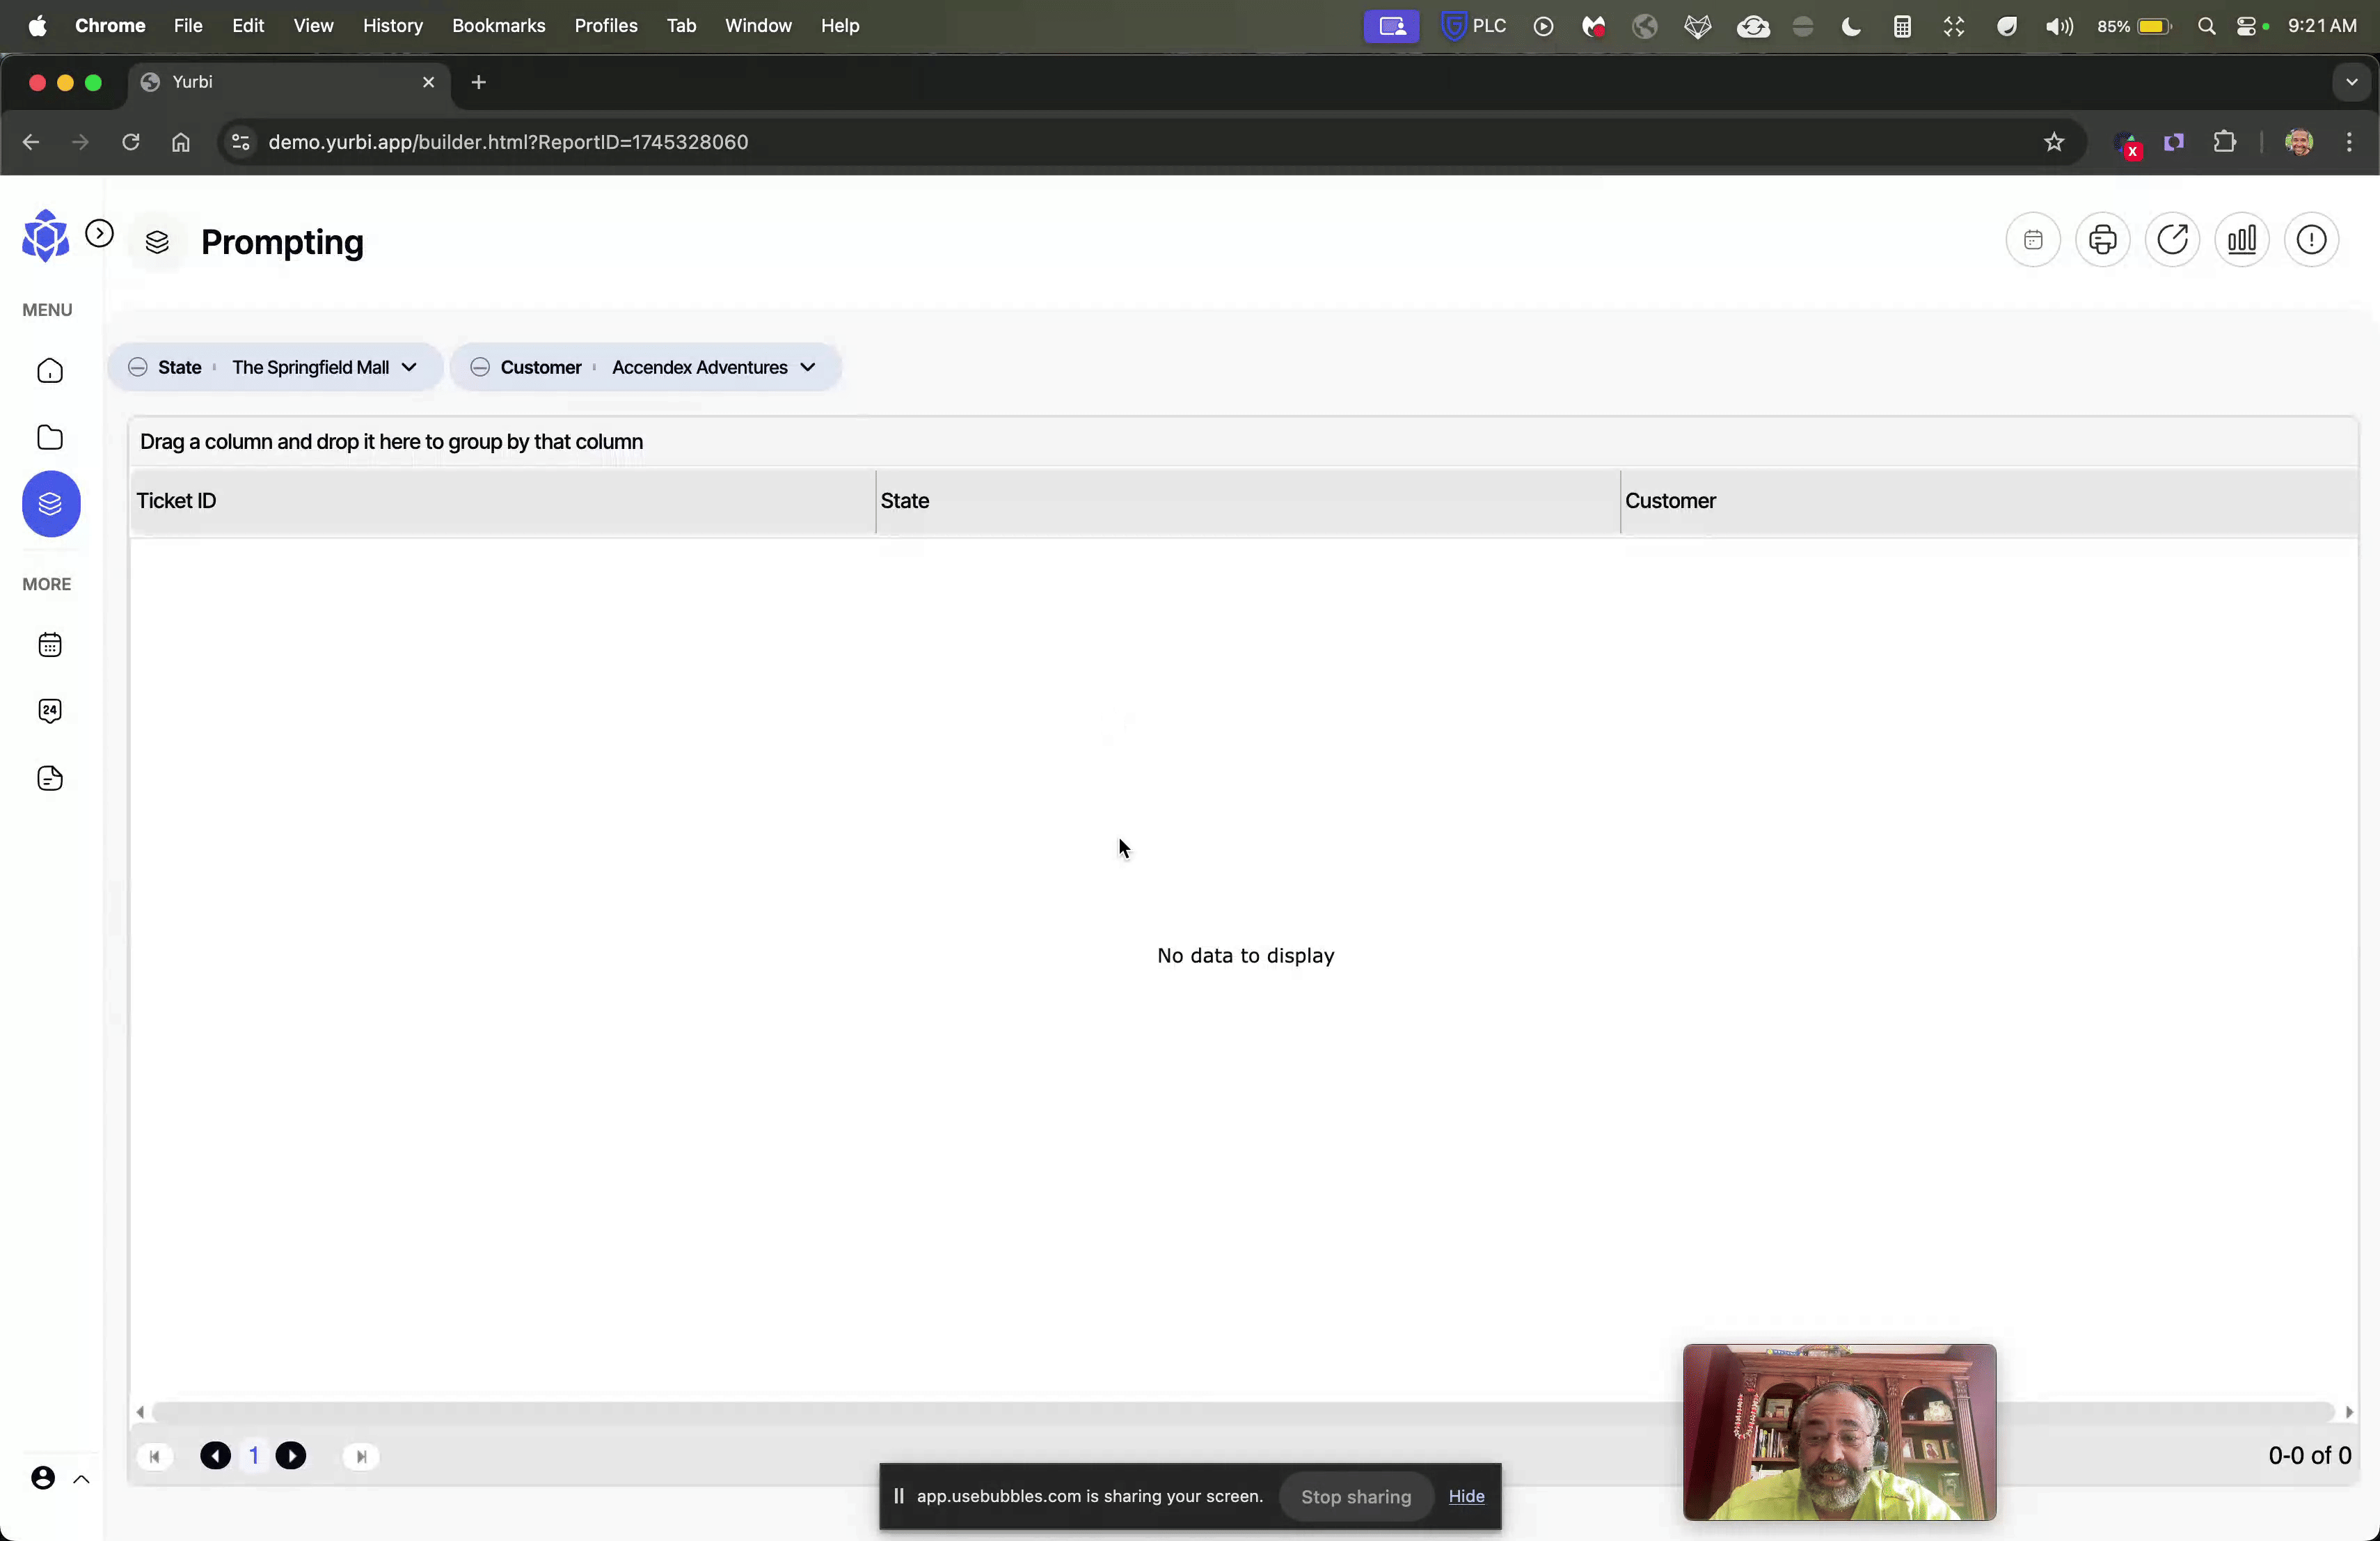Screen dimensions: 2380x1541
Task: Open the calendar icon in the top toolbar
Action: point(2032,240)
